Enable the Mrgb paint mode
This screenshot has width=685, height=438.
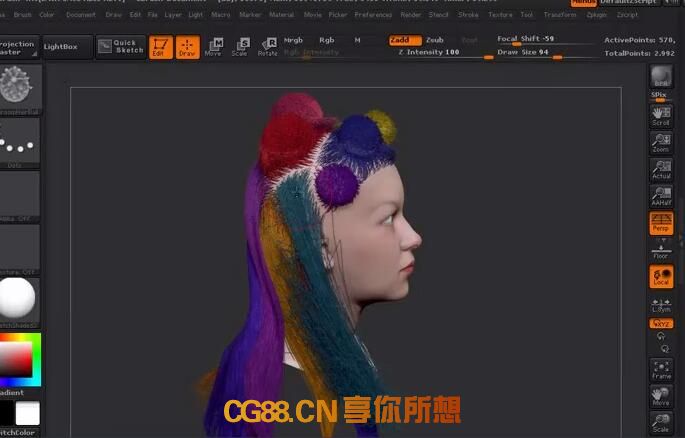pos(293,40)
